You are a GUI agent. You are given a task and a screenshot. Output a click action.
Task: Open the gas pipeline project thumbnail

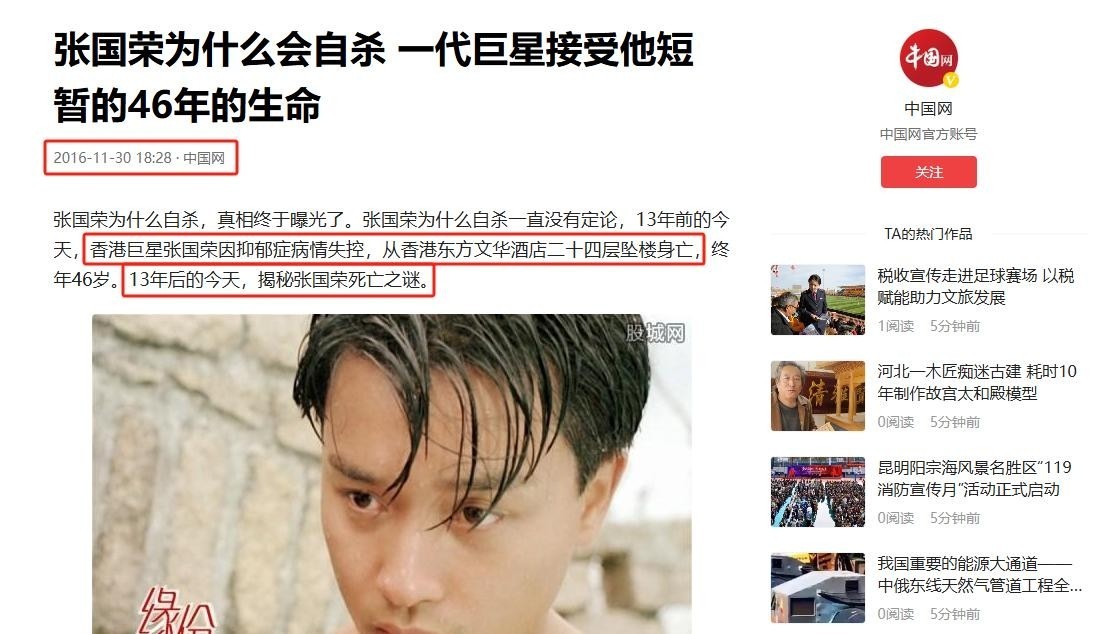(818, 587)
